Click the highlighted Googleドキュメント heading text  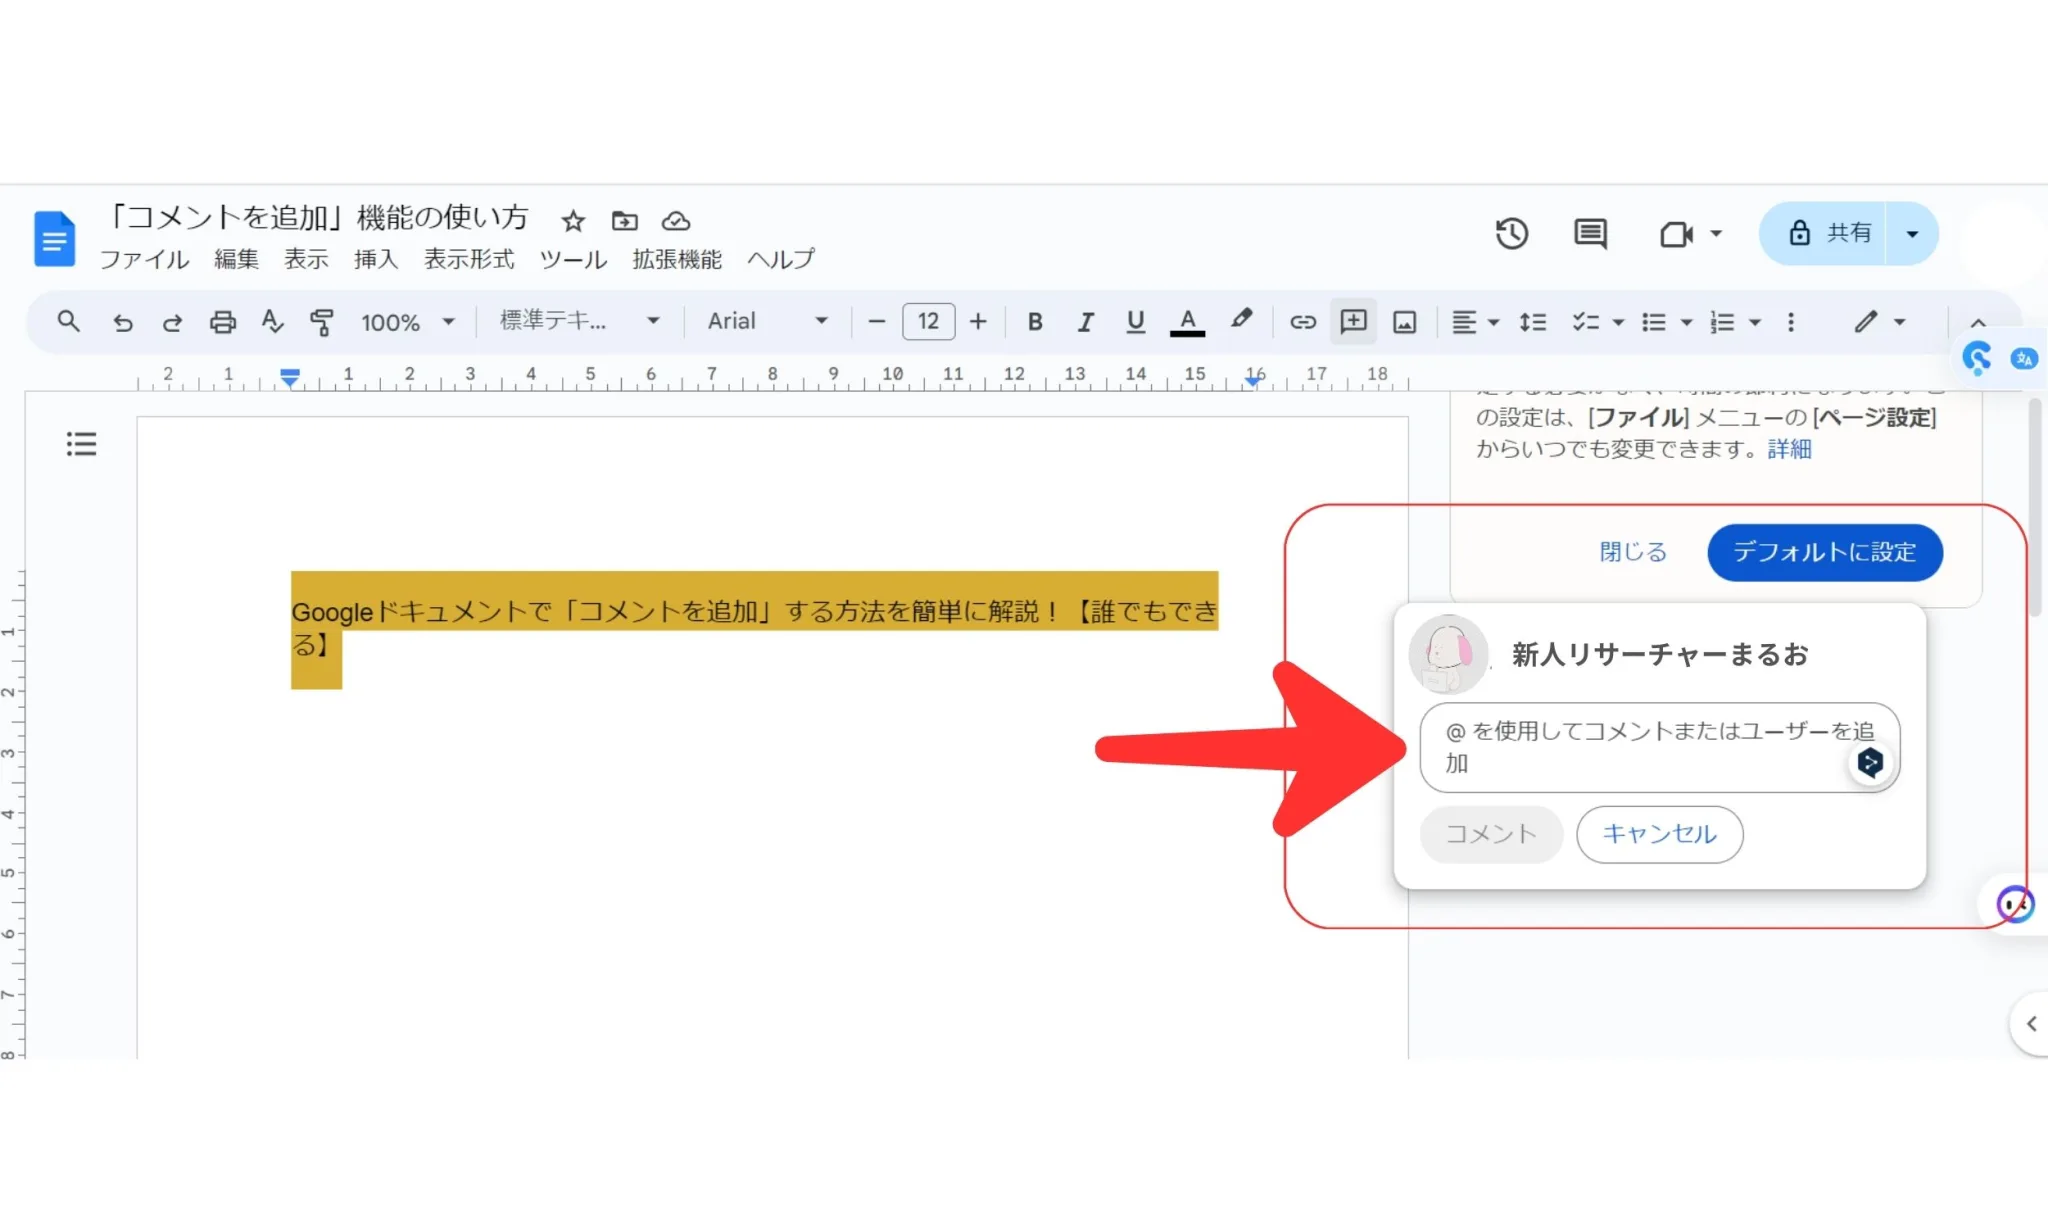click(754, 628)
